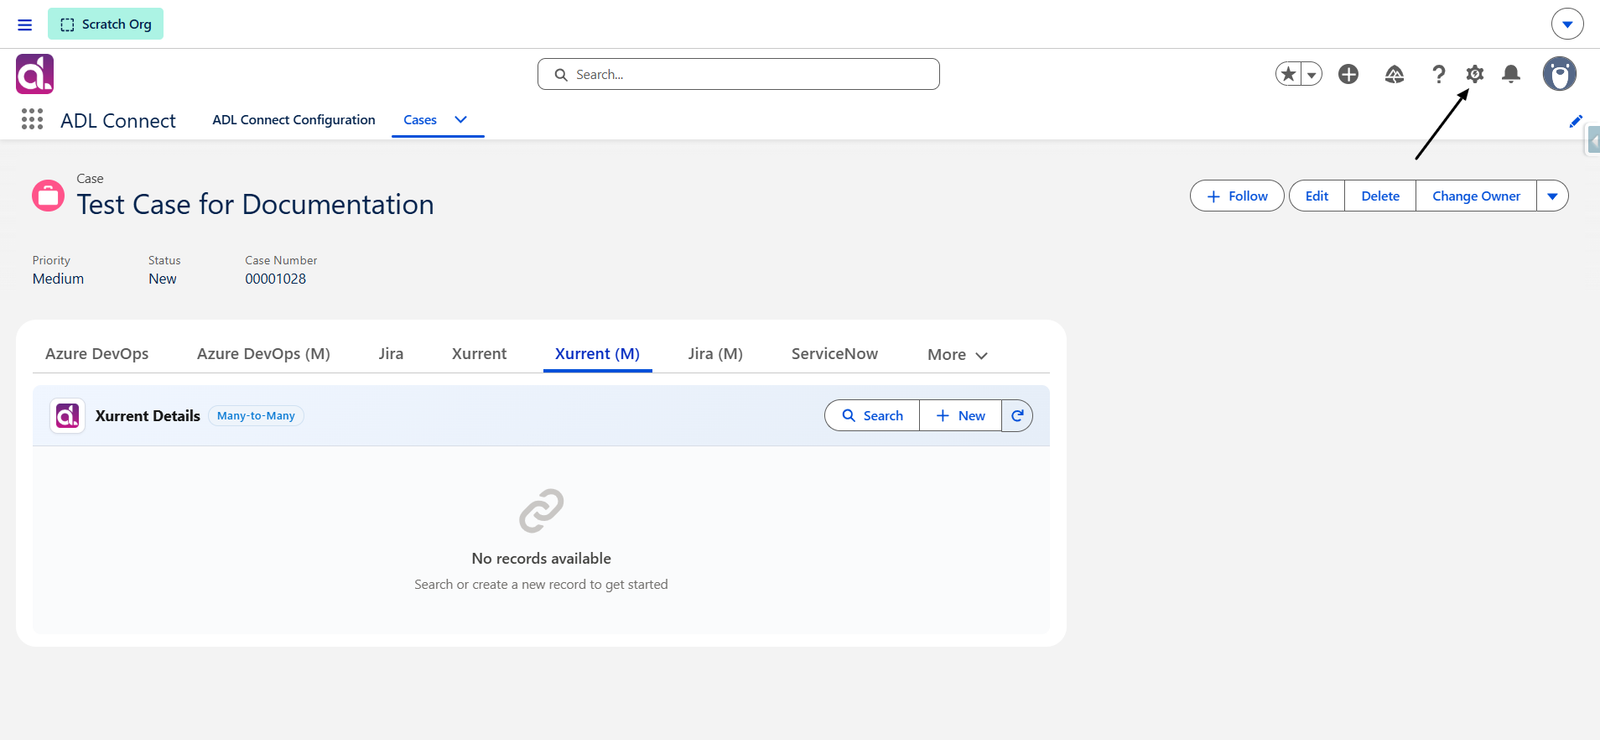Select the Xurrent (M) tab

597,354
